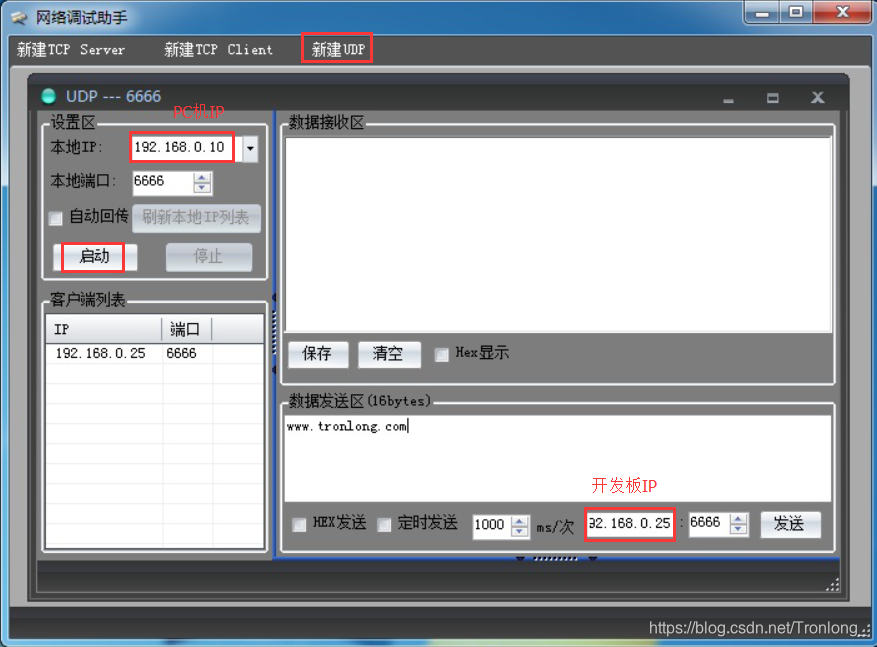Image resolution: width=877 pixels, height=647 pixels.
Task: Maximize the UDP --- 6666 child window
Action: tap(773, 98)
